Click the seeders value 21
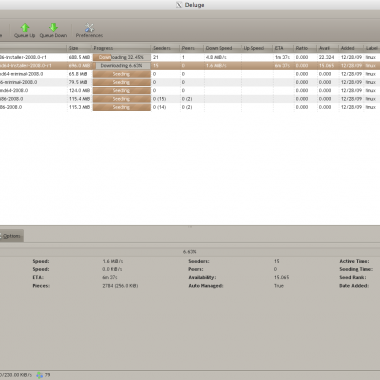The height and width of the screenshot is (380, 380). tap(156, 57)
